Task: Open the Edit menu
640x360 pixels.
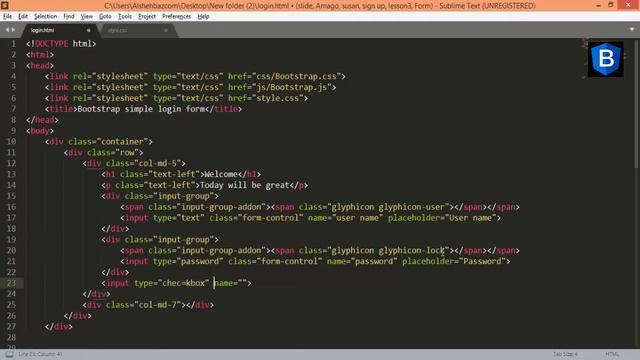Action: (x=23, y=16)
